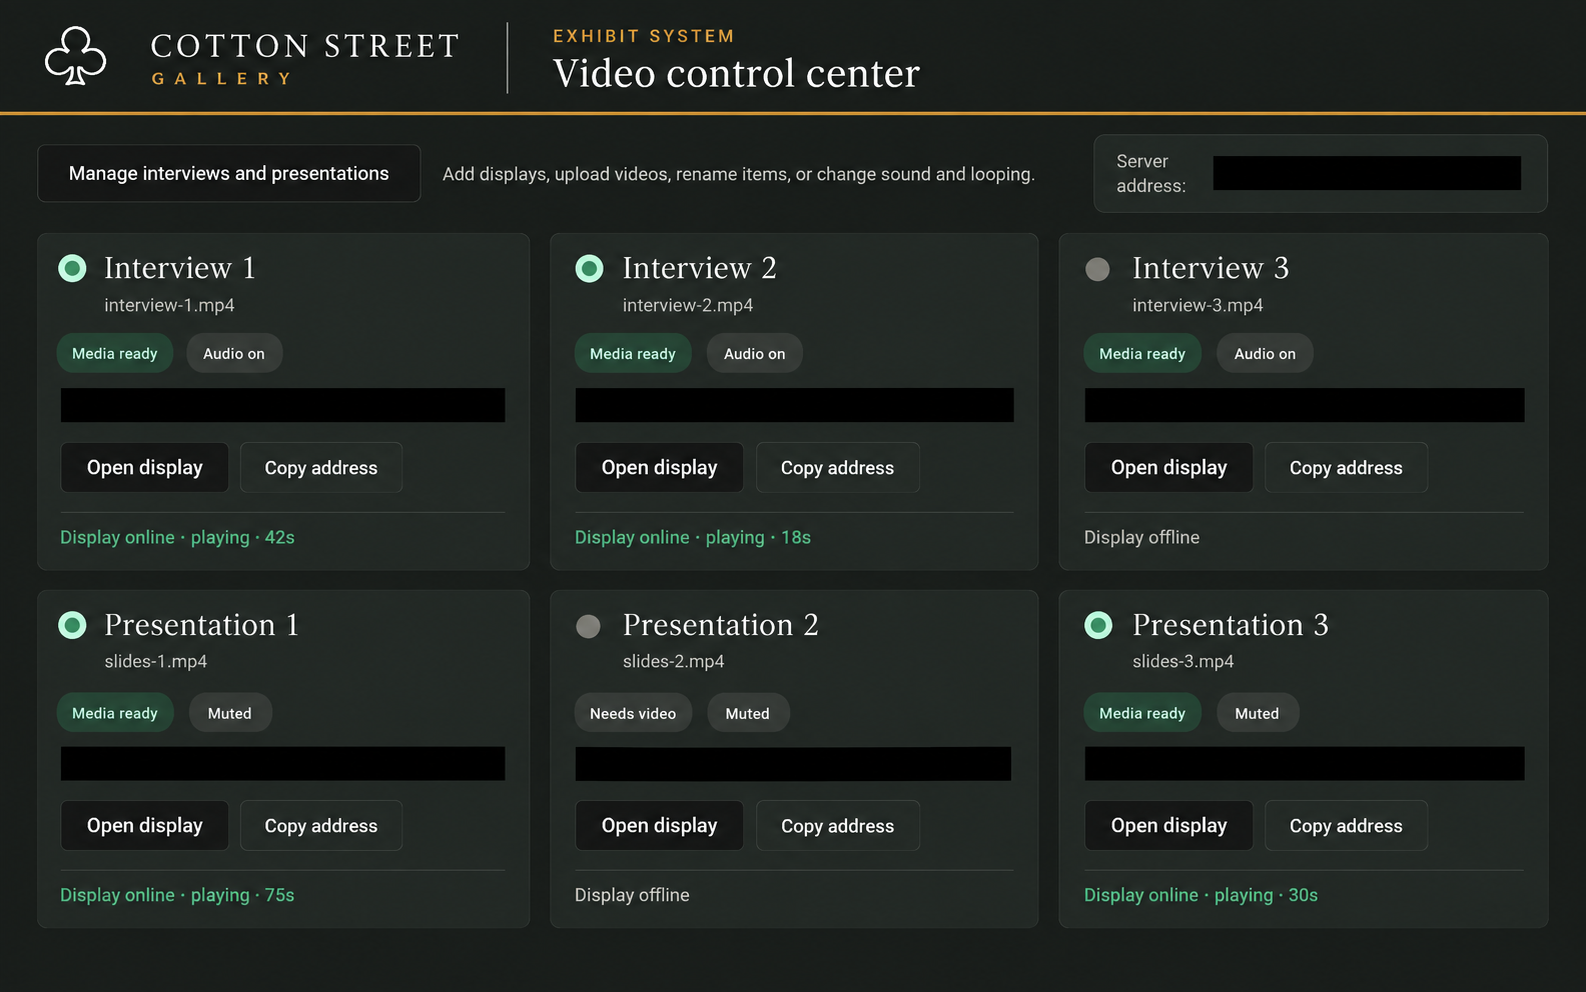Click Presentation 2 Needs video badge

[x=633, y=713]
